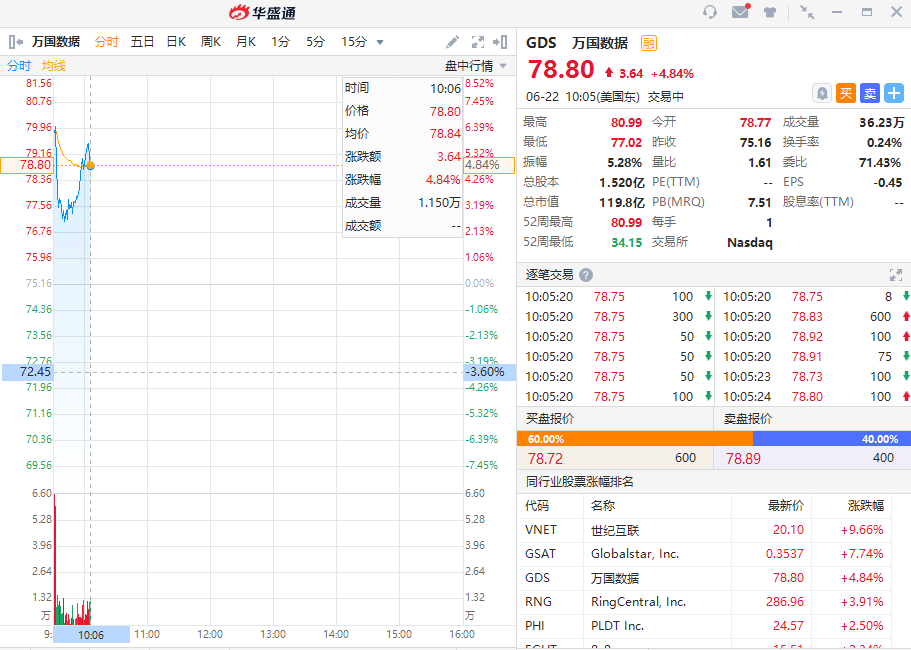Collapse the left panel beside 万国数据
The height and width of the screenshot is (650, 911).
coord(16,42)
